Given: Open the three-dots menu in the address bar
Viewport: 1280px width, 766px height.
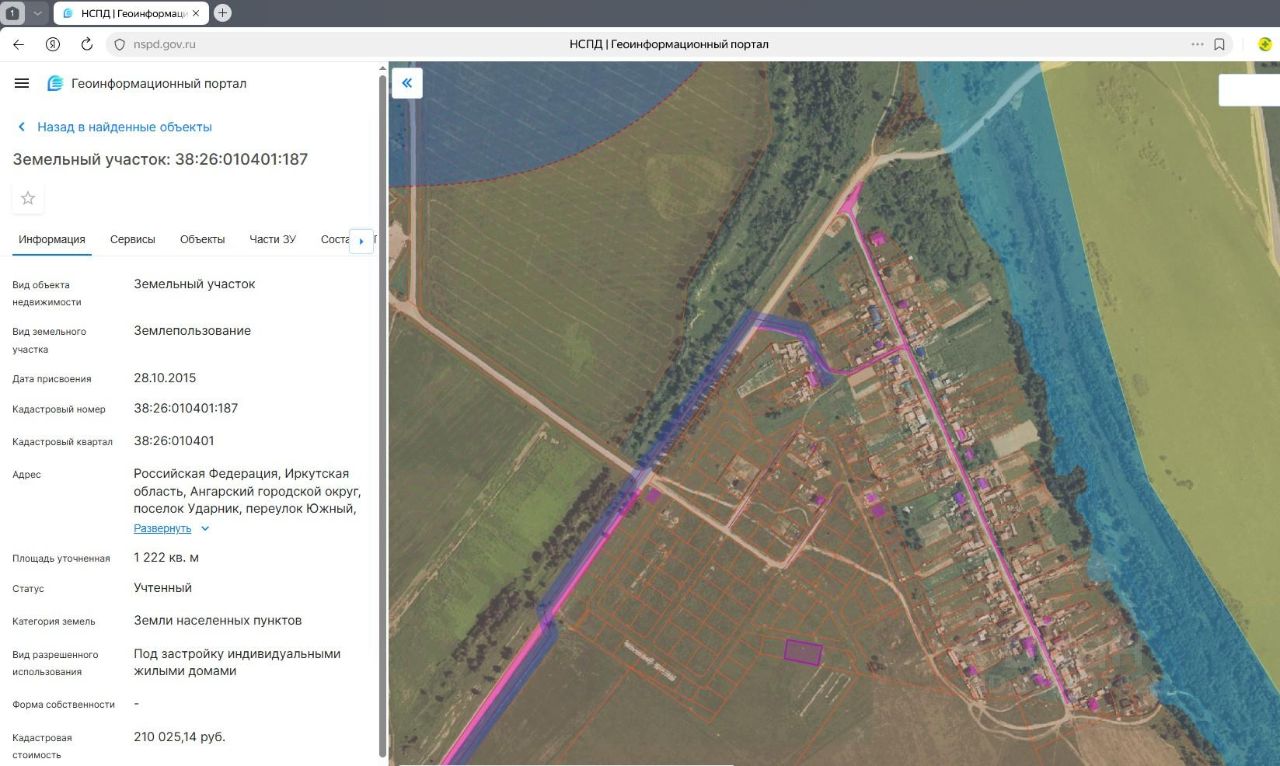Looking at the screenshot, I should pos(1197,44).
